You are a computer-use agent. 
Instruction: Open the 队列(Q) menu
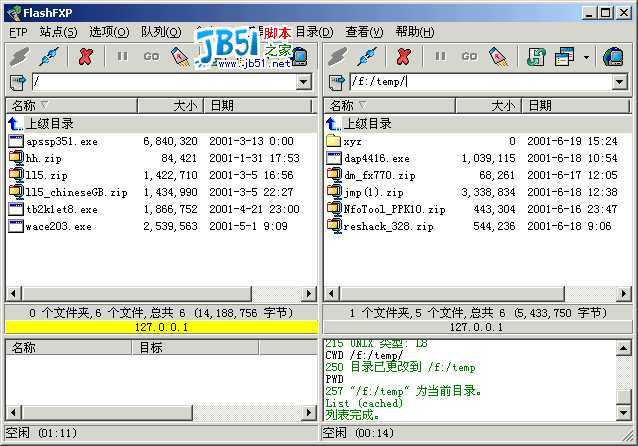pyautogui.click(x=161, y=32)
